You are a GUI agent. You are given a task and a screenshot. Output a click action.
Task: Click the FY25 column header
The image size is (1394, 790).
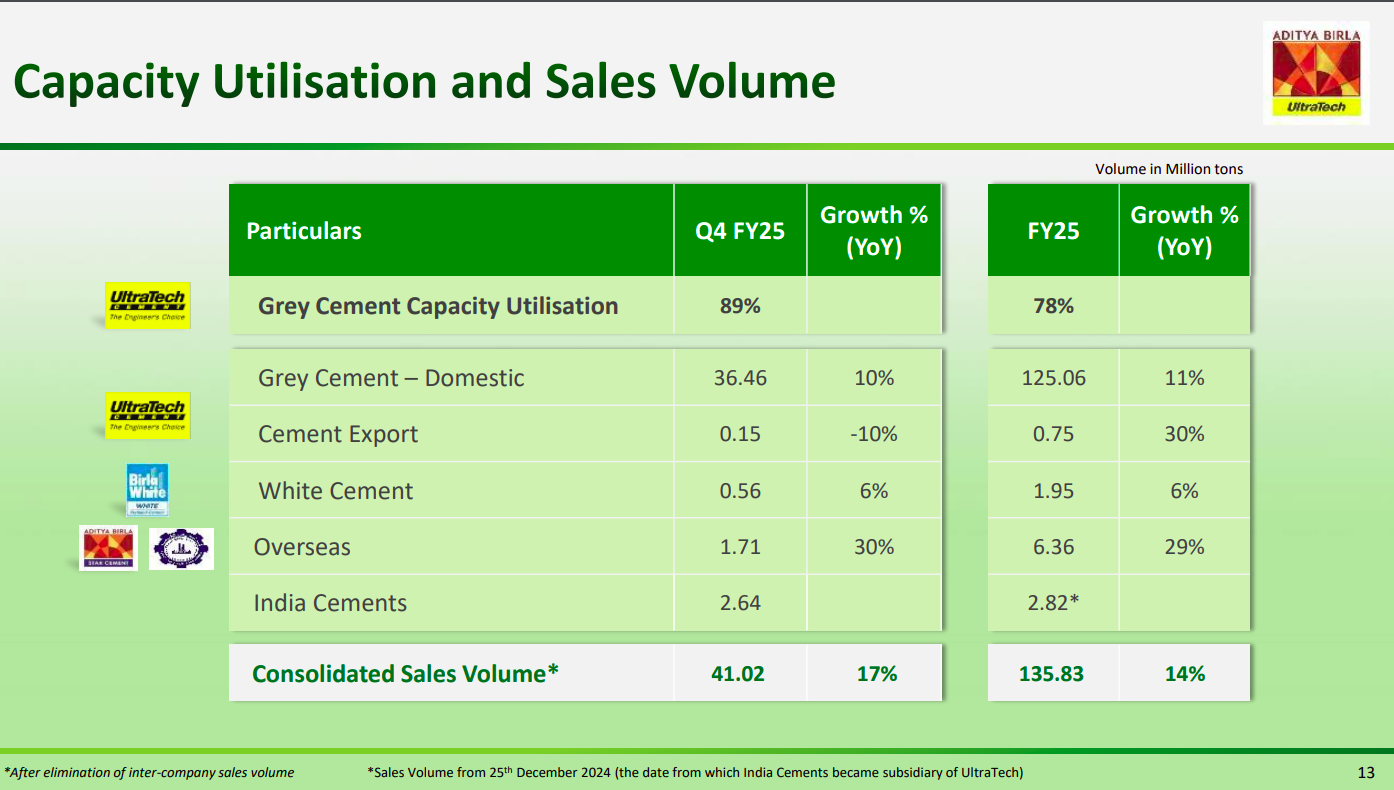[1053, 231]
